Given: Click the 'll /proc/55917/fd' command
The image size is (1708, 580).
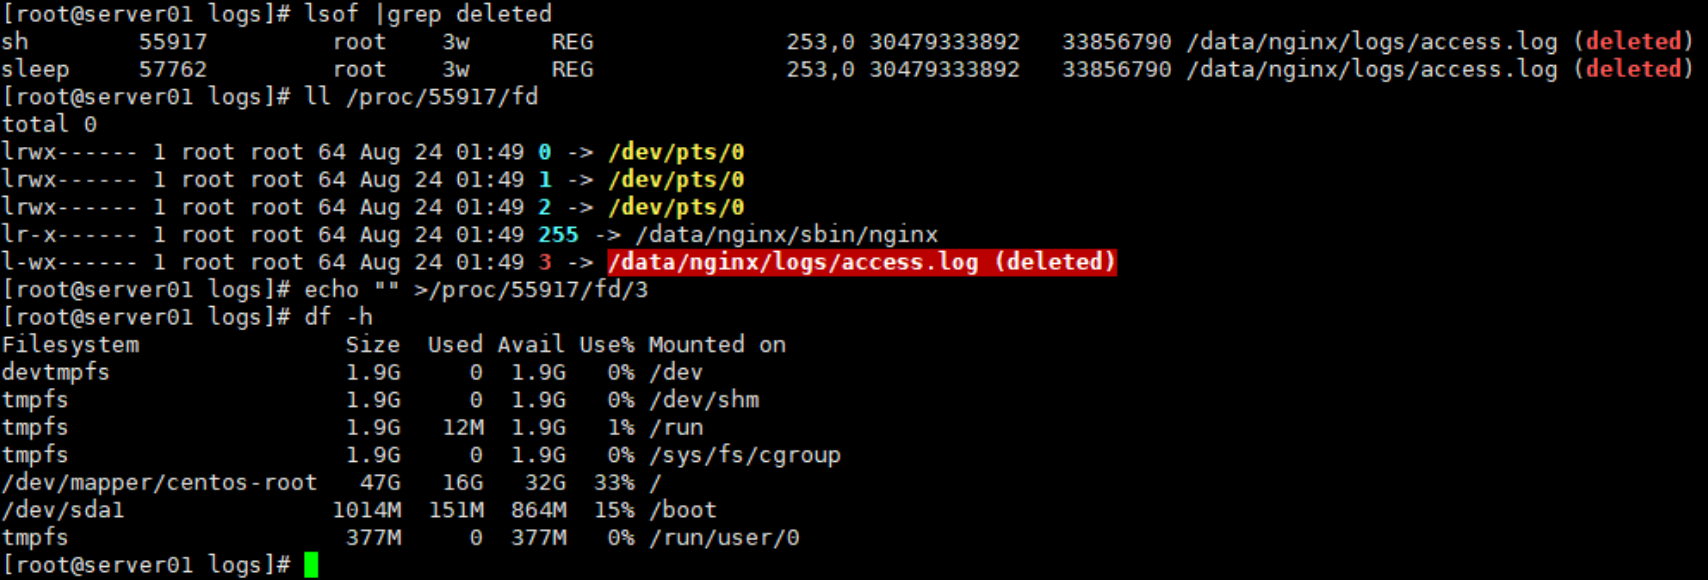Looking at the screenshot, I should point(421,97).
